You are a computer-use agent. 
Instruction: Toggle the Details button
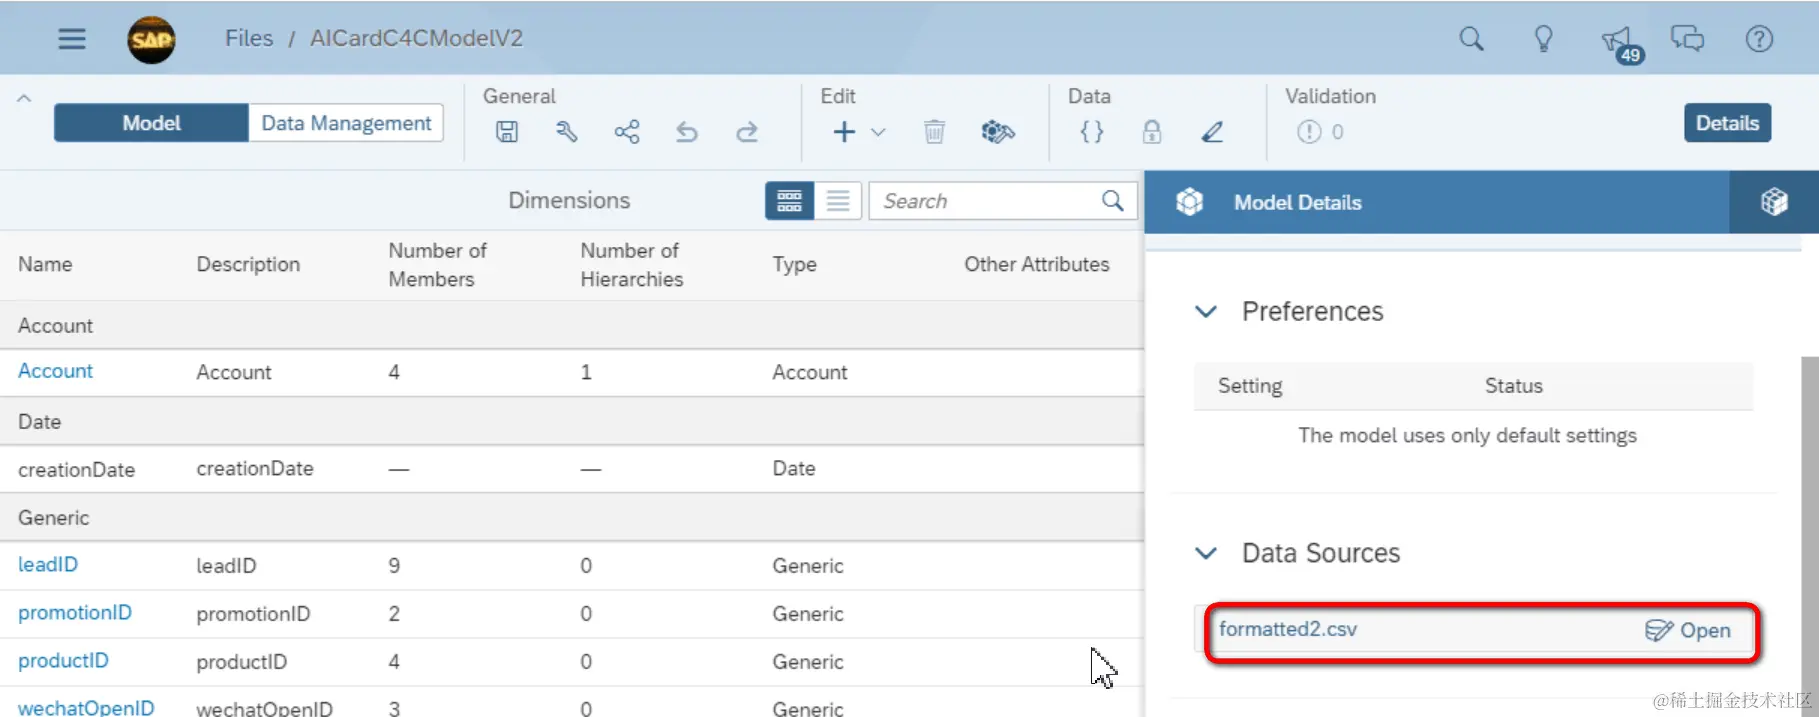pos(1727,123)
